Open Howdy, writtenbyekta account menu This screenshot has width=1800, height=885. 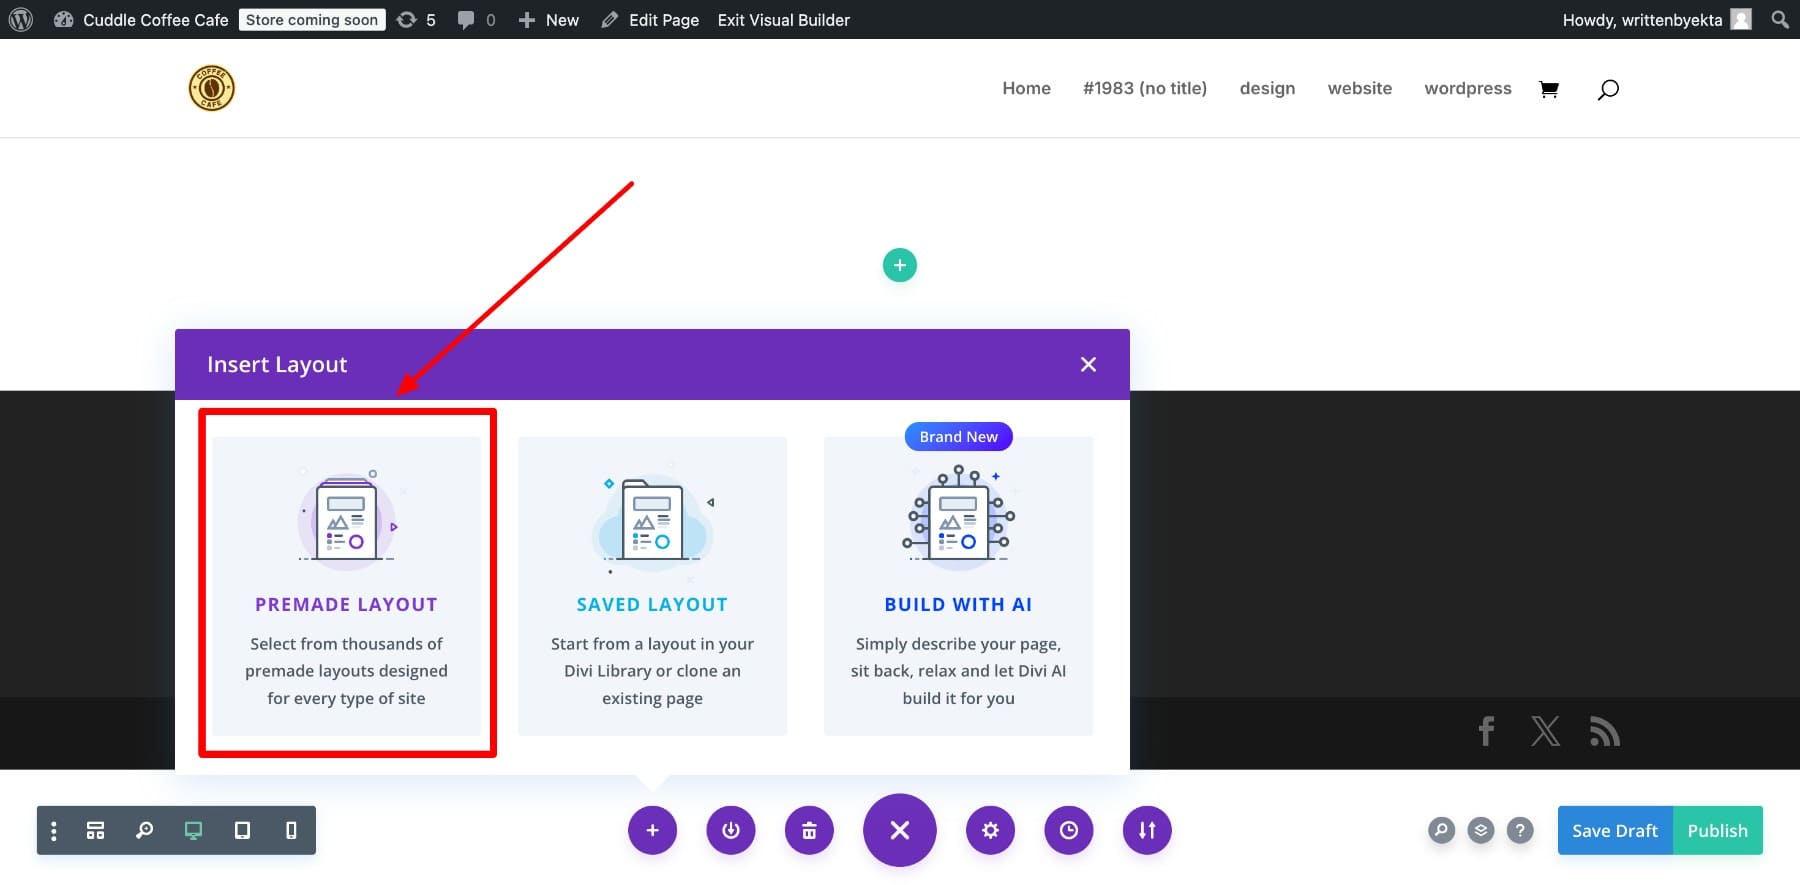[x=1656, y=19]
